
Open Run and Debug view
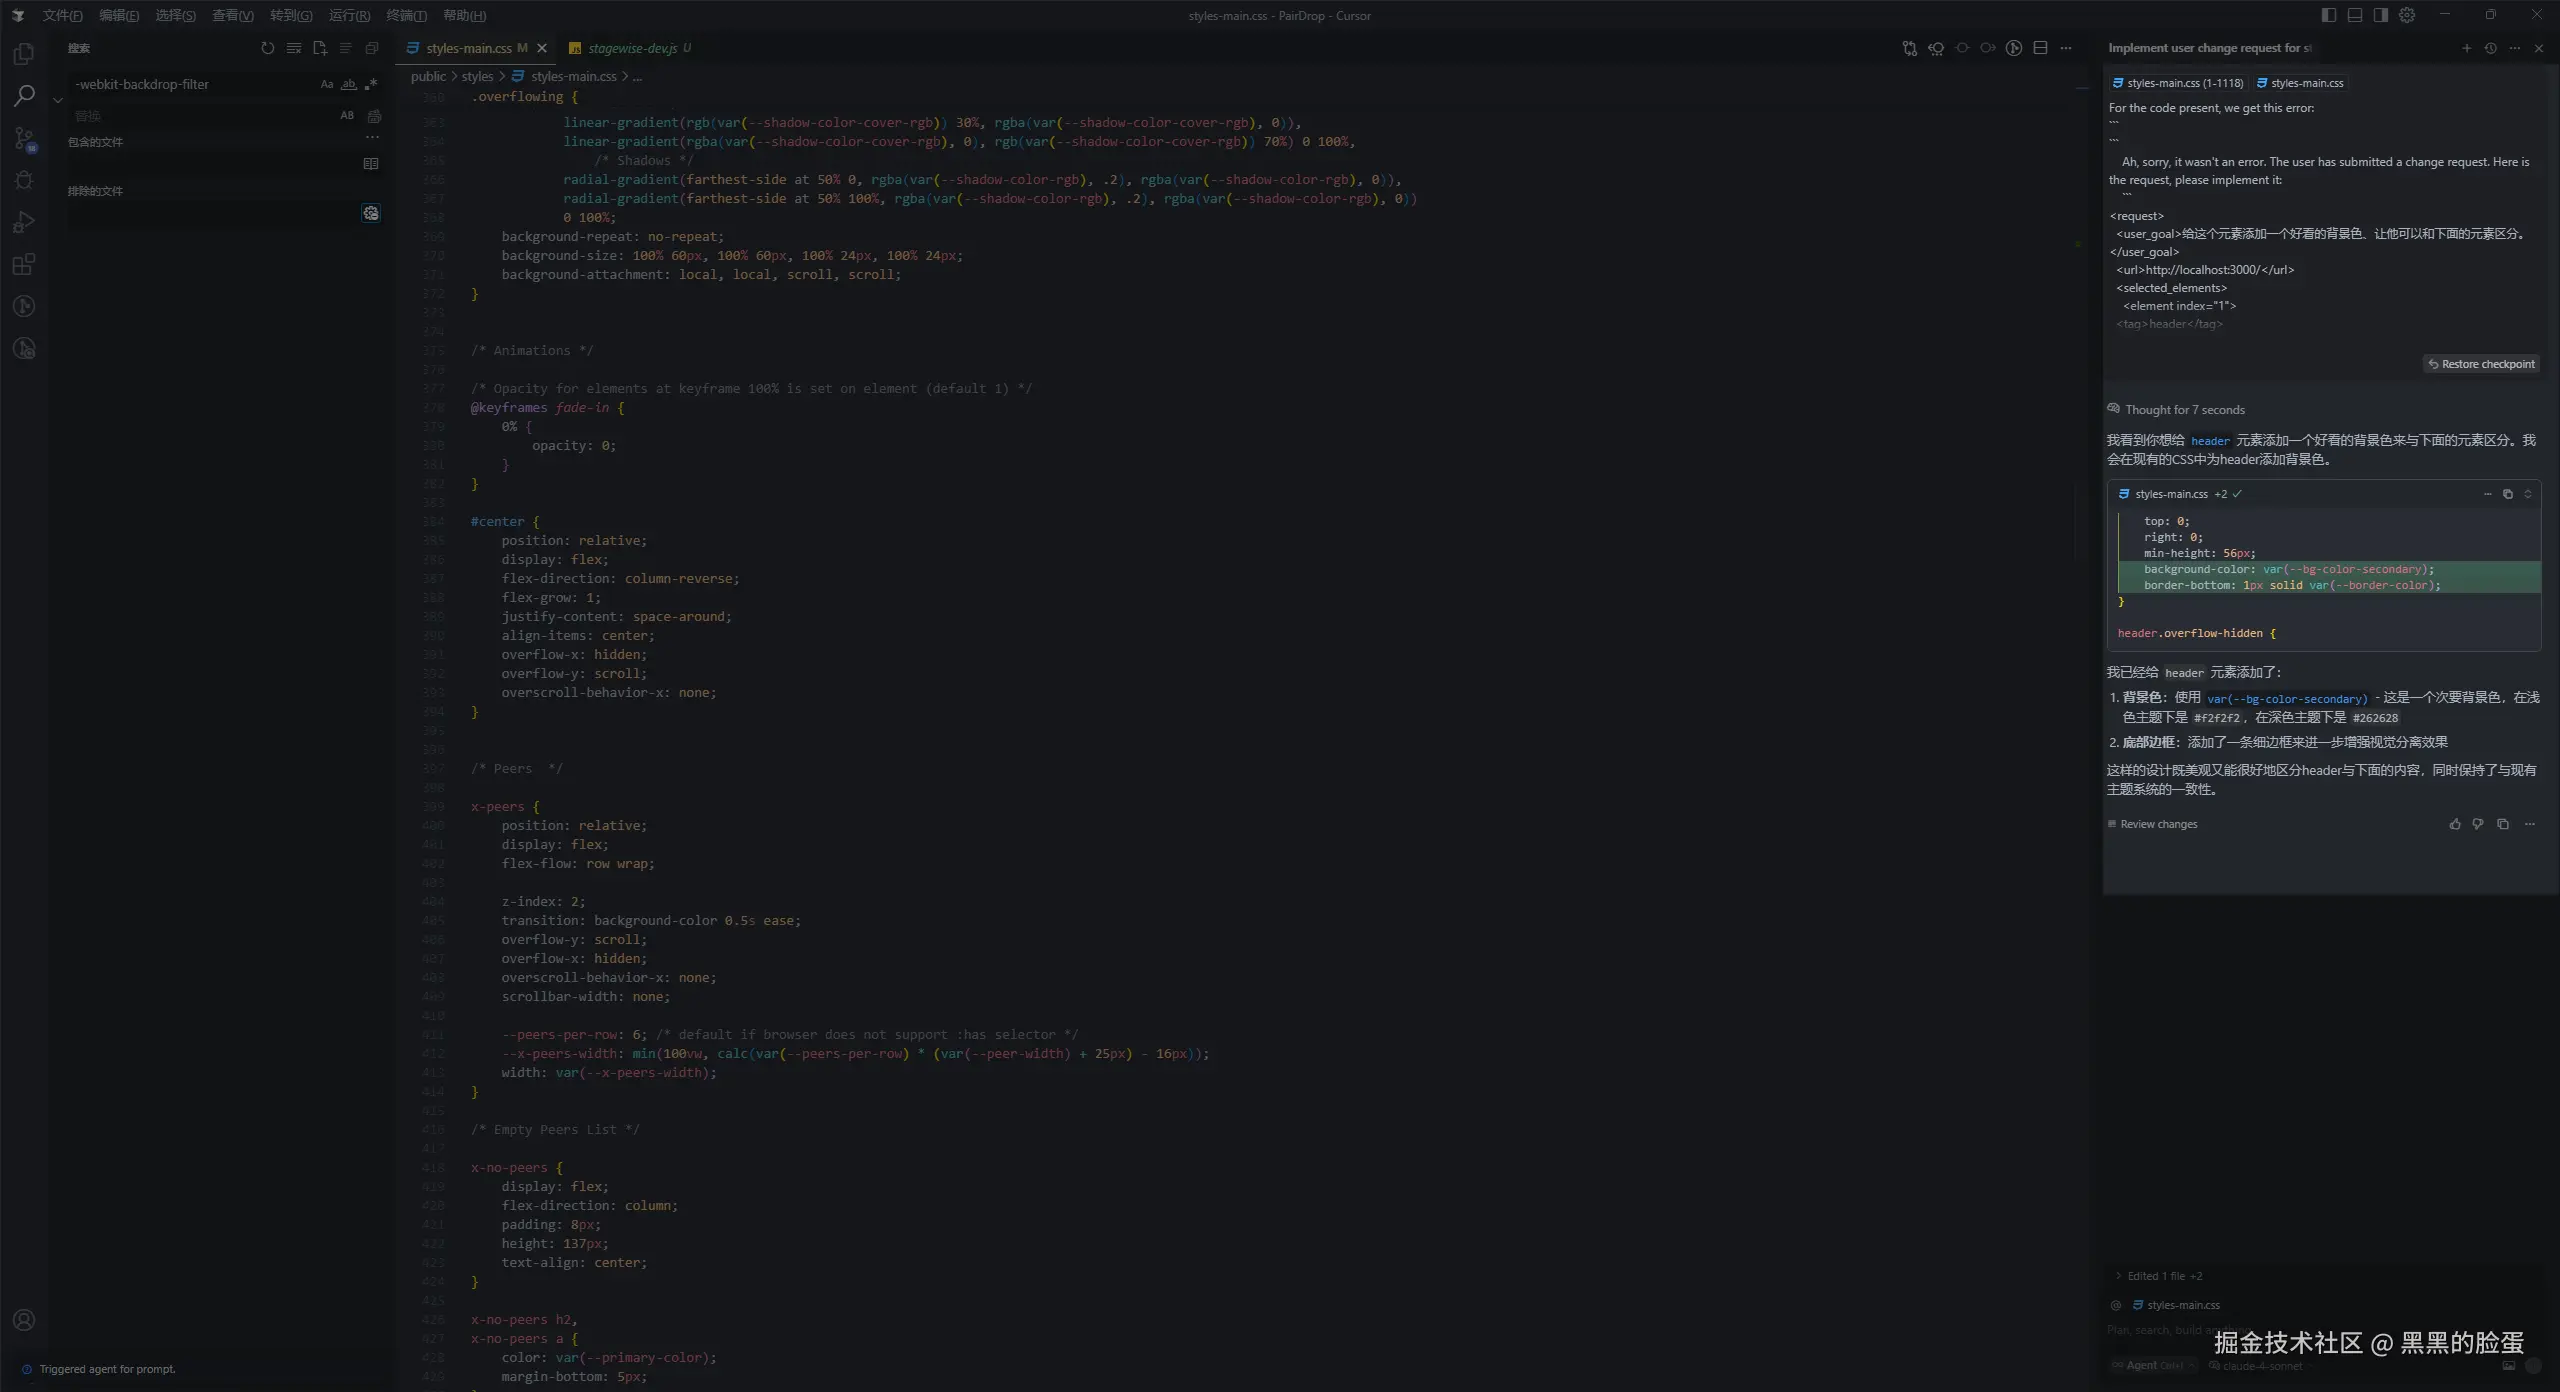coord(24,222)
